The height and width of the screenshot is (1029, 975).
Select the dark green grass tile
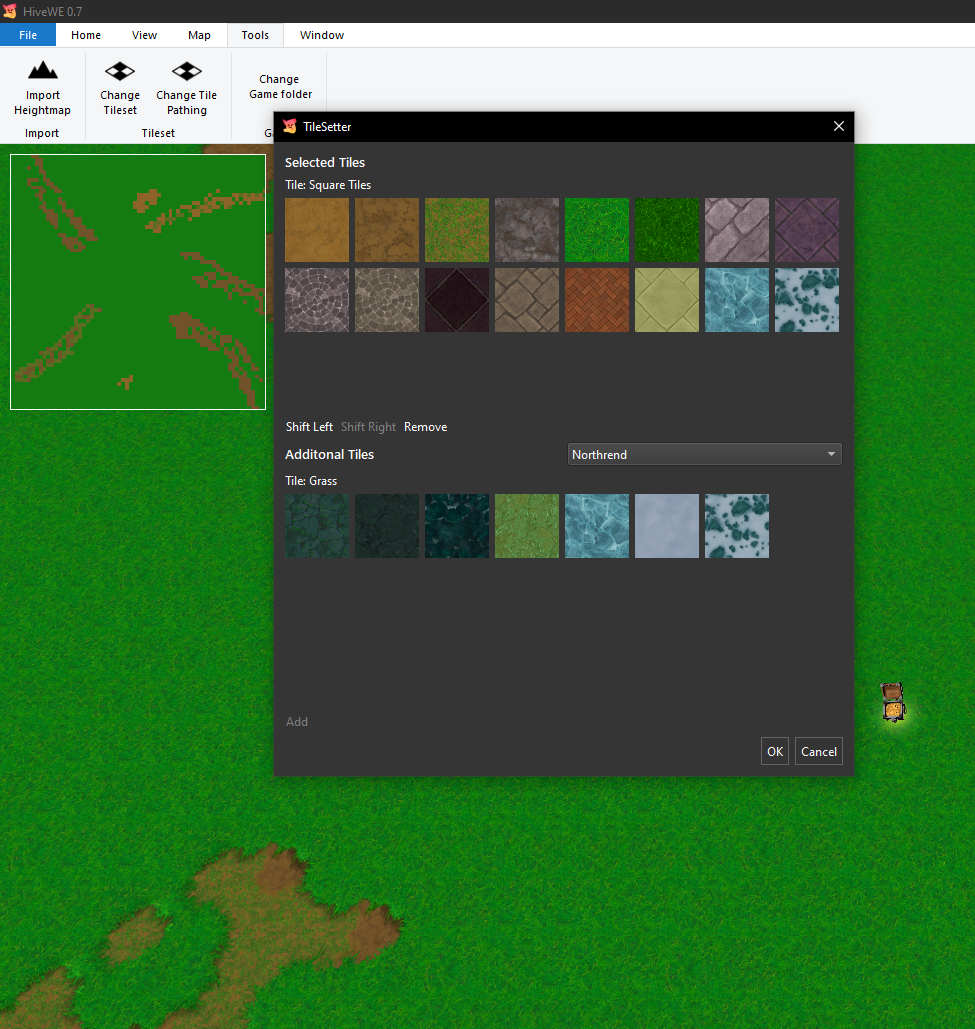tap(667, 230)
